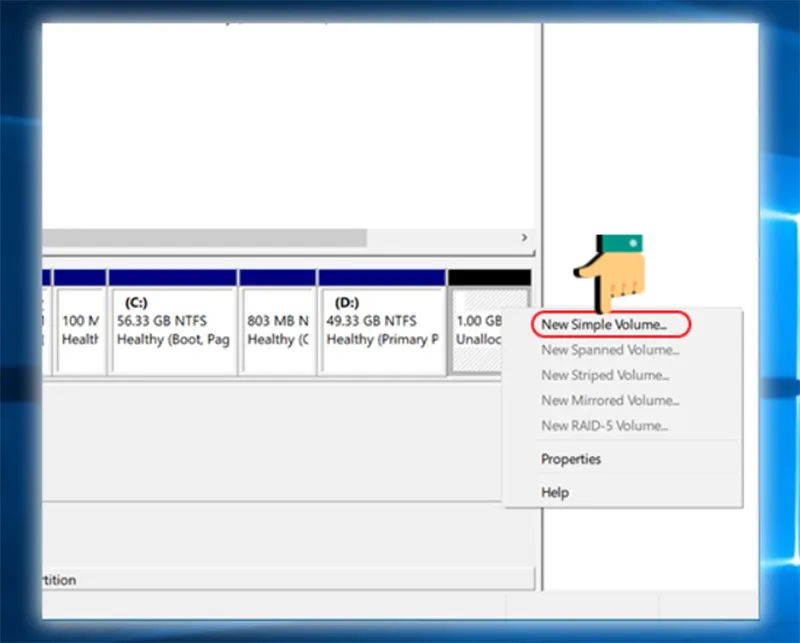This screenshot has height=643, width=800.
Task: Click the empty volume list area
Action: point(289,125)
